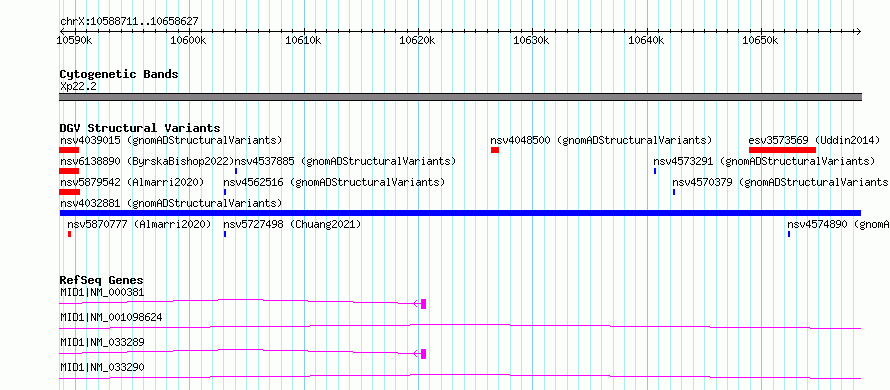Click the chrX:10588711..10658627 coordinate text

[129, 21]
